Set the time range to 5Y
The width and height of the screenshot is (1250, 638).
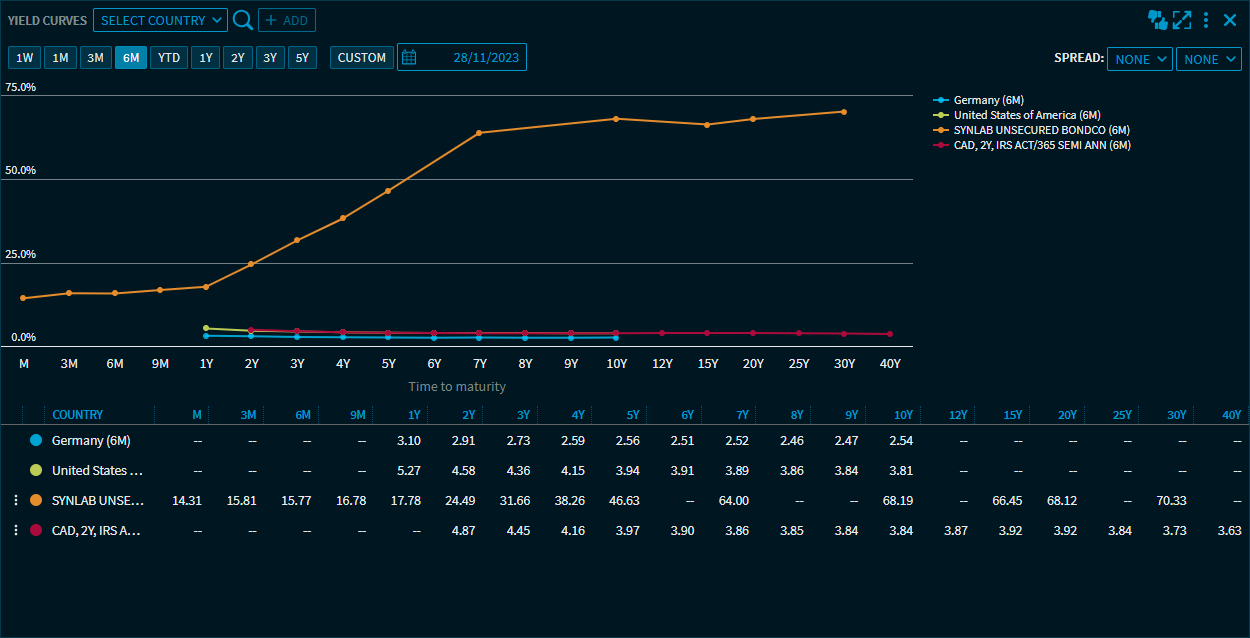pyautogui.click(x=302, y=58)
